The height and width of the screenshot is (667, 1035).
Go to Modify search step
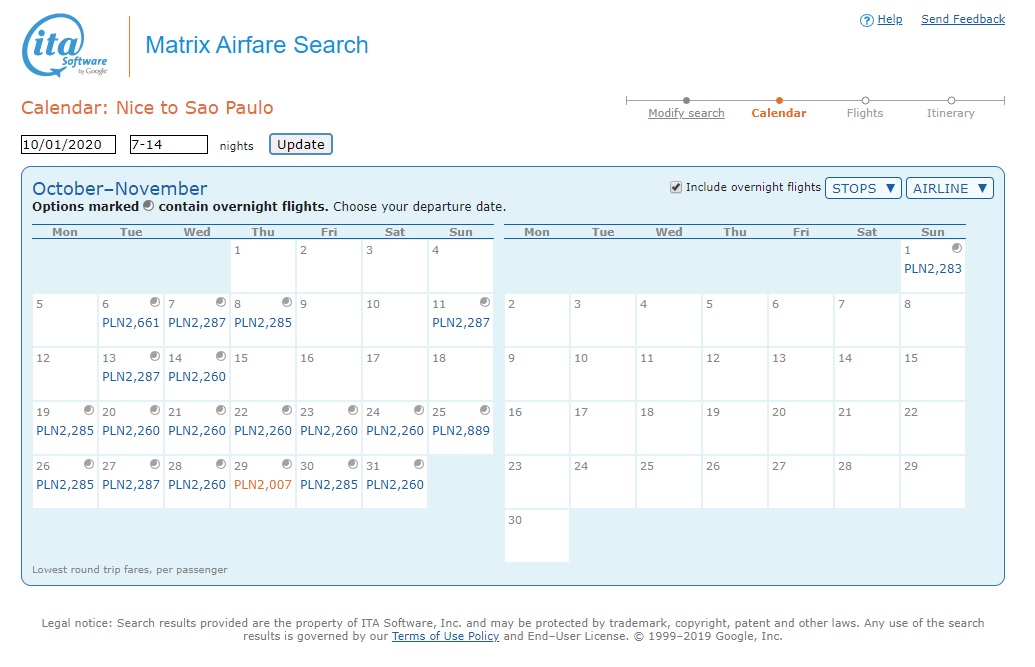click(x=686, y=113)
